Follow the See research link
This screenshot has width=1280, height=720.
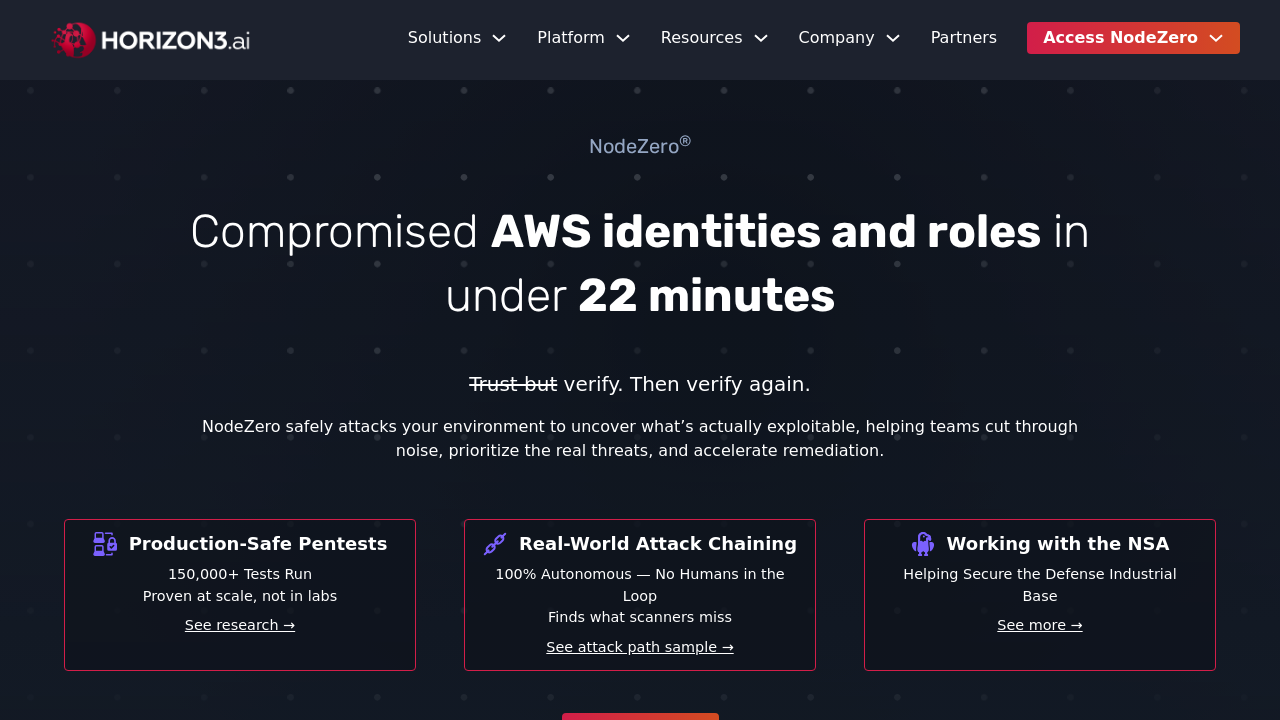[240, 625]
